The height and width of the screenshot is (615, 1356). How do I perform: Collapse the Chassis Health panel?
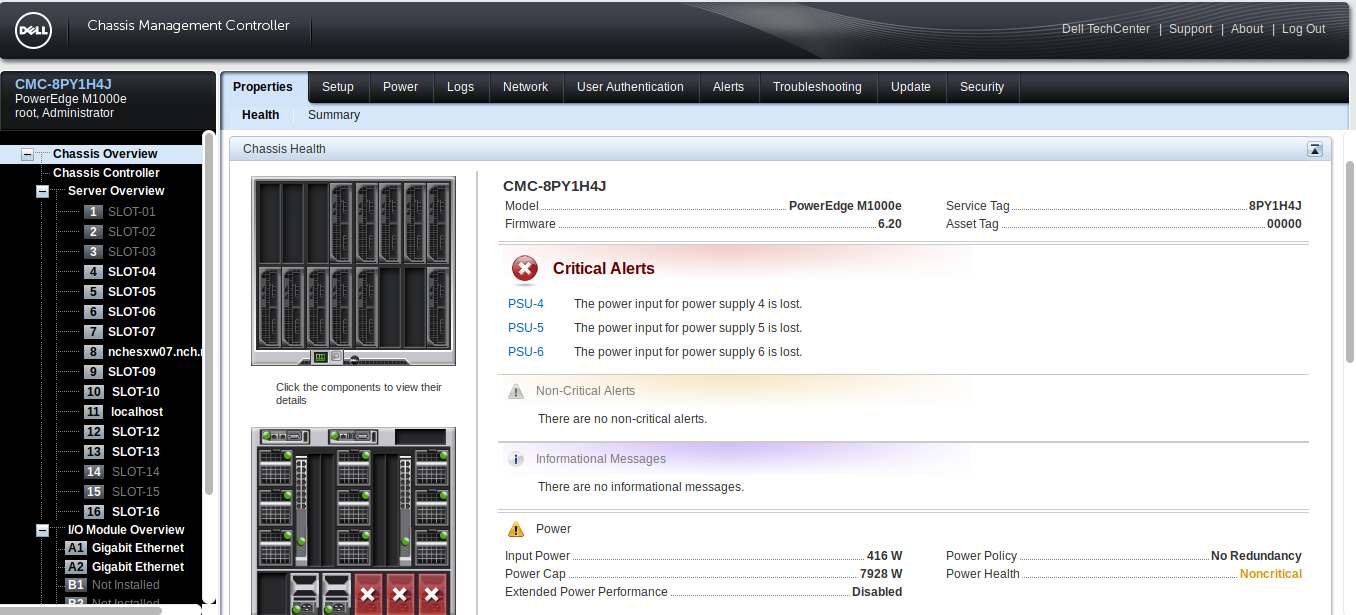pyautogui.click(x=1315, y=149)
